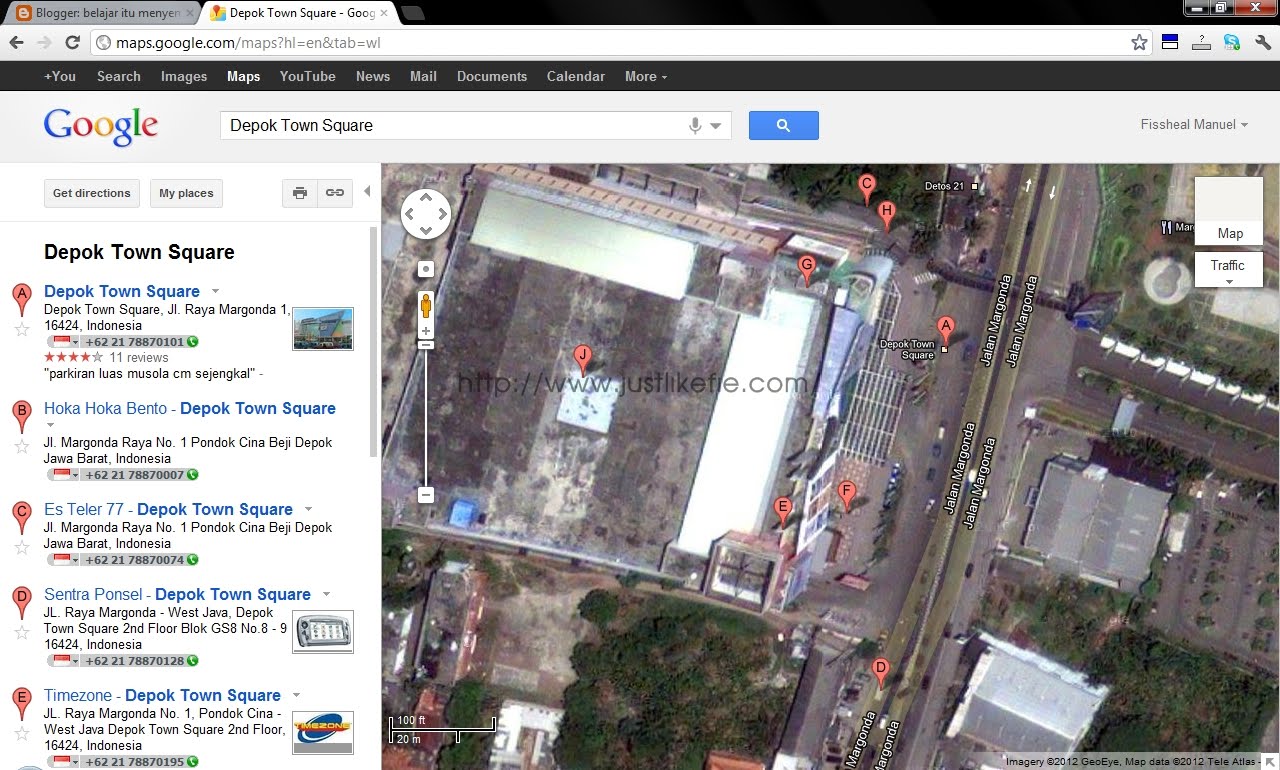Open News in the Google bar

point(373,76)
